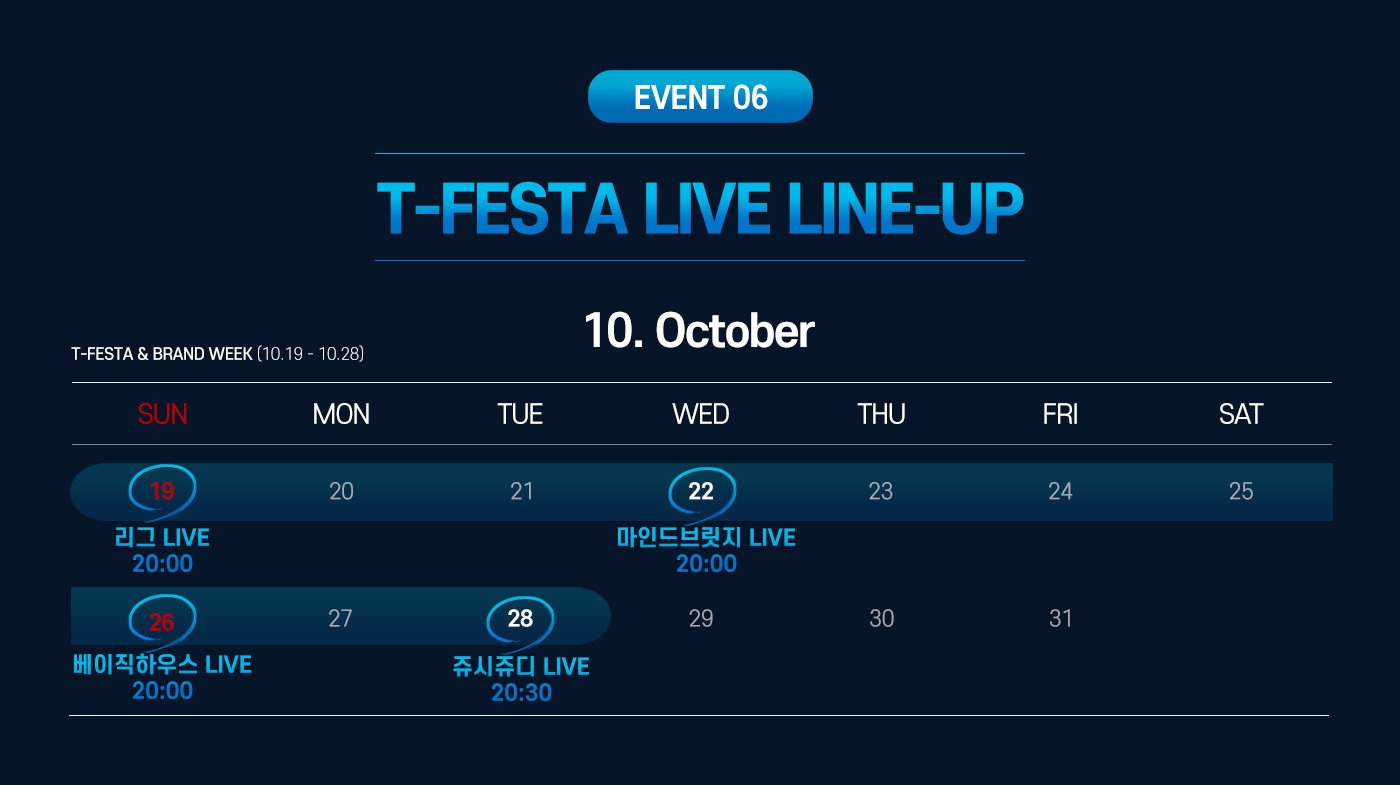The image size is (1400, 785).
Task: Open the 베이직하우스 LIVE link
Action: (x=162, y=665)
